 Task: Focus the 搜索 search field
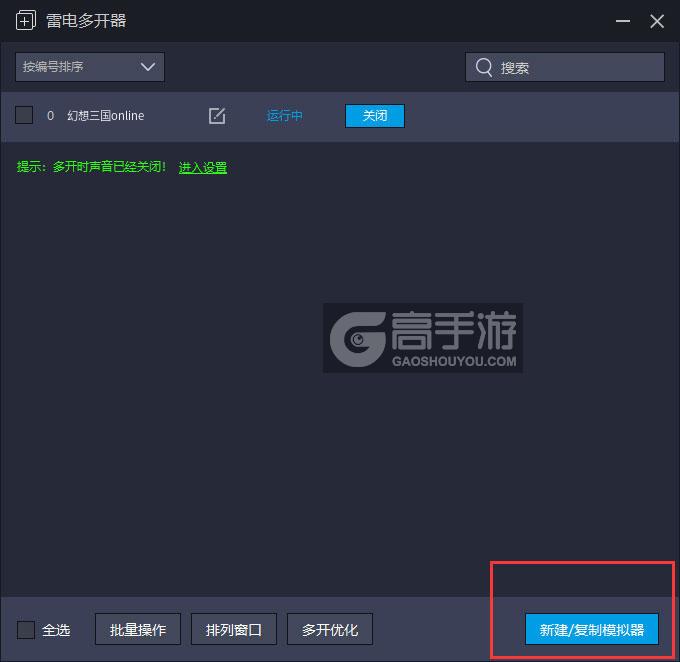[x=565, y=67]
